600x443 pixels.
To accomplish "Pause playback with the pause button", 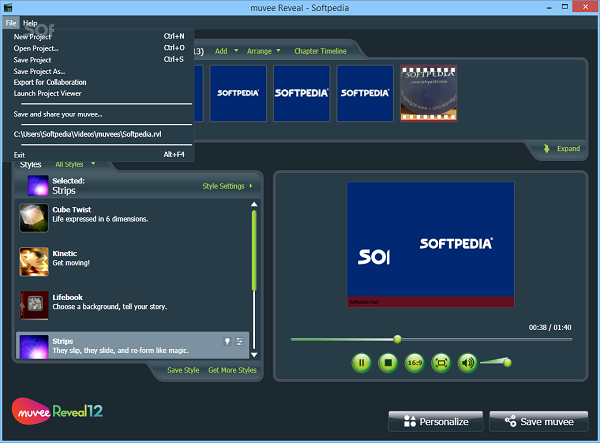I will click(x=361, y=362).
